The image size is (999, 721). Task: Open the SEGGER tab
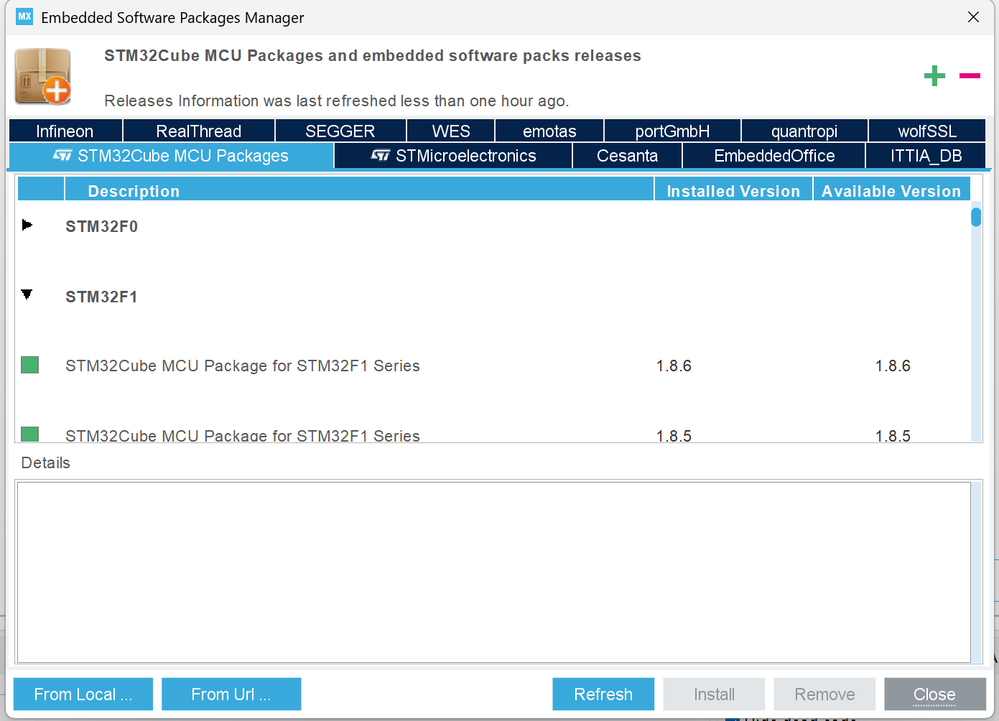340,131
